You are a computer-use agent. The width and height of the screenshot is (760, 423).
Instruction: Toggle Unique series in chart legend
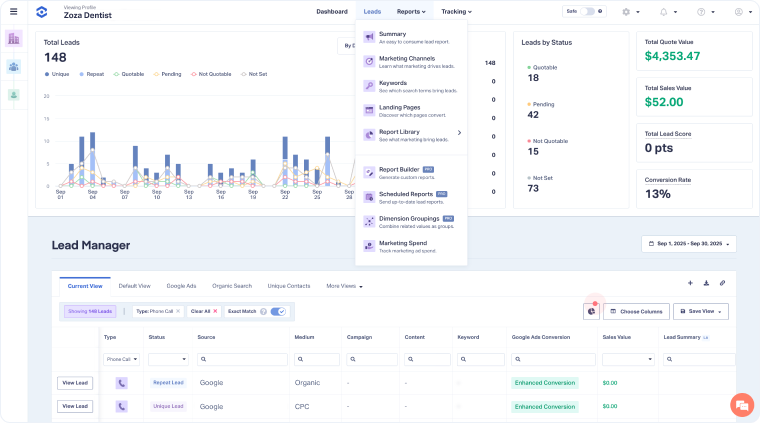(x=55, y=74)
